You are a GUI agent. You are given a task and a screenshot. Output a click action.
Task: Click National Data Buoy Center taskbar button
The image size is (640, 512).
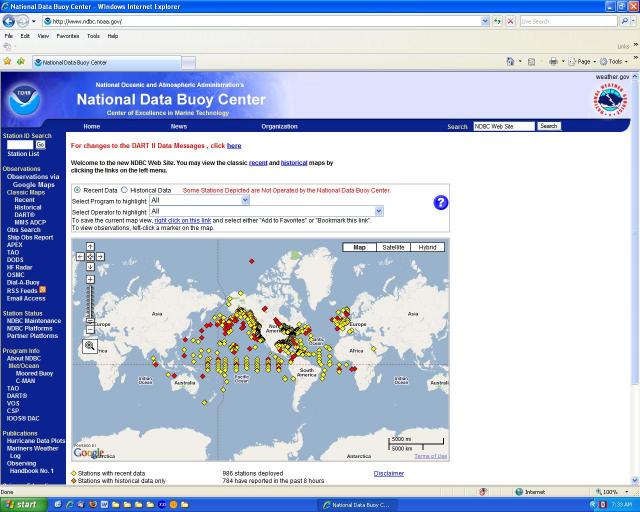click(x=356, y=505)
